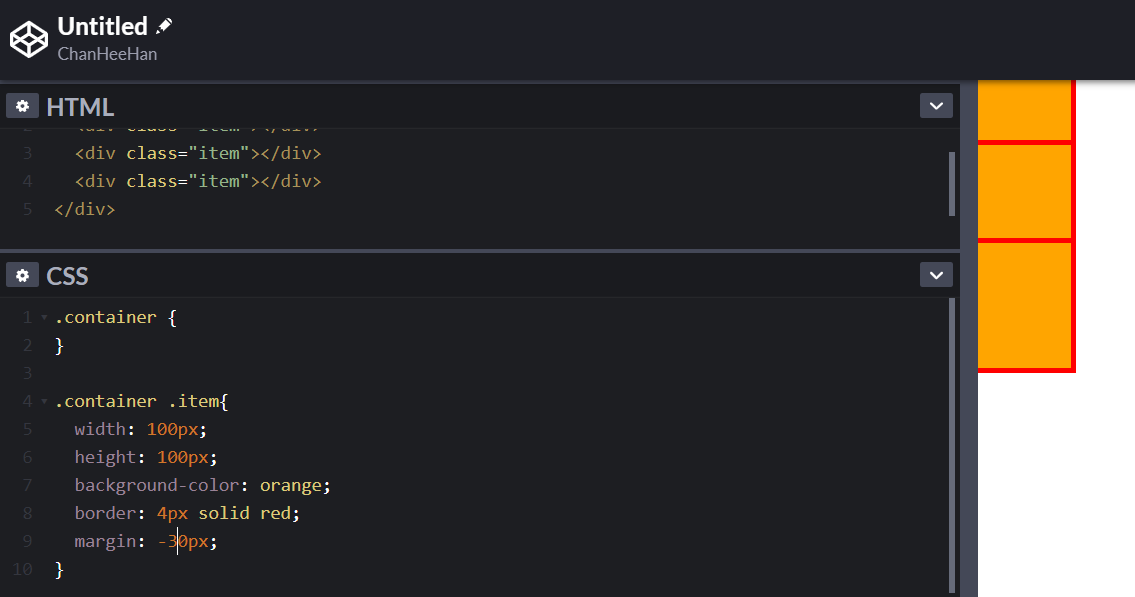Click the orange background-color value

pos(291,485)
